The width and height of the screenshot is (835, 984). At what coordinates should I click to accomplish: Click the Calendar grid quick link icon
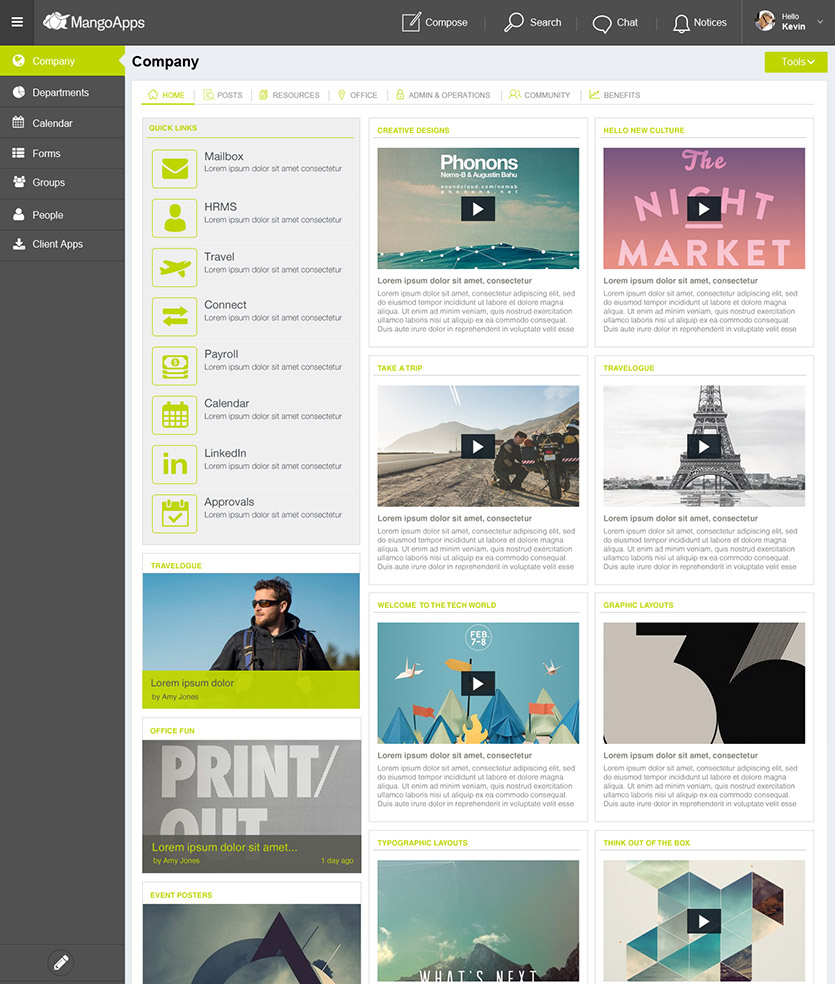(x=175, y=415)
